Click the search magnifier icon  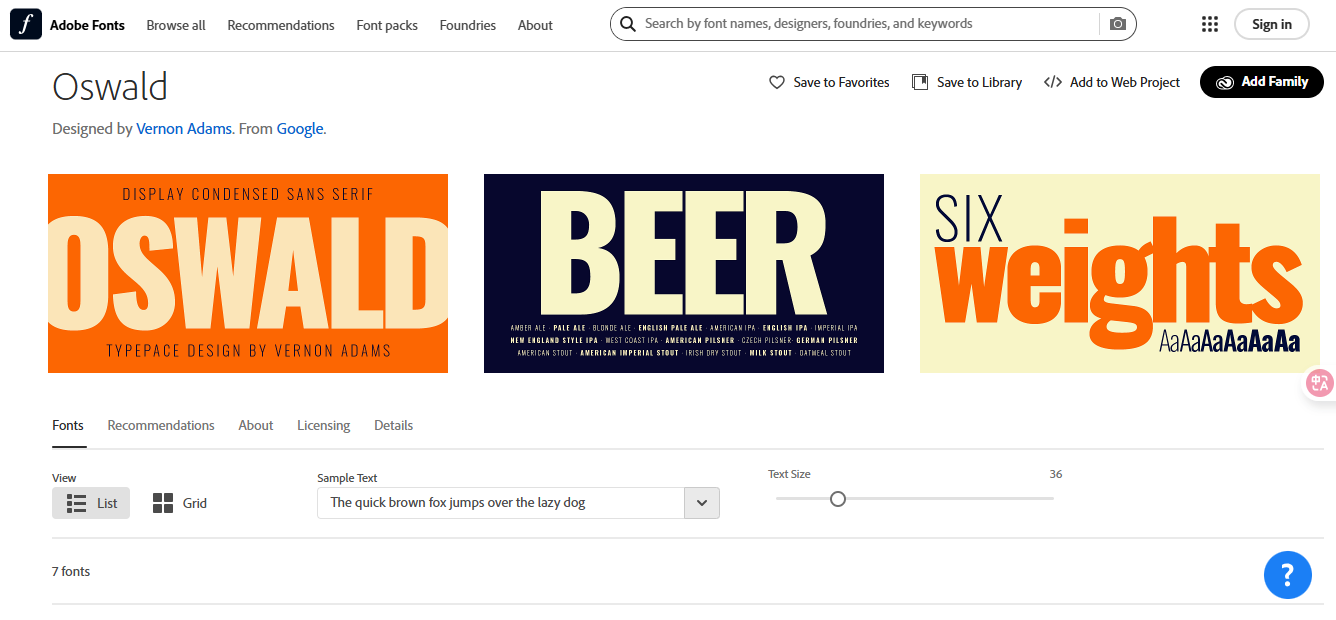tap(628, 23)
